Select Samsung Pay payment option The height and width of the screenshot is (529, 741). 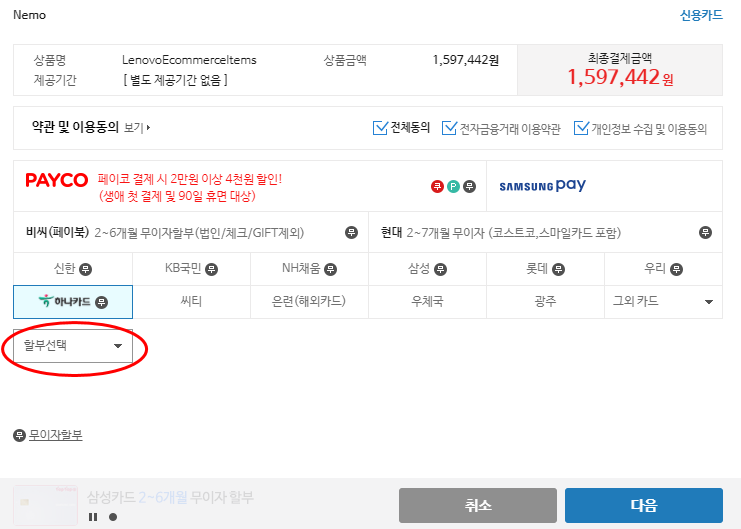point(604,186)
